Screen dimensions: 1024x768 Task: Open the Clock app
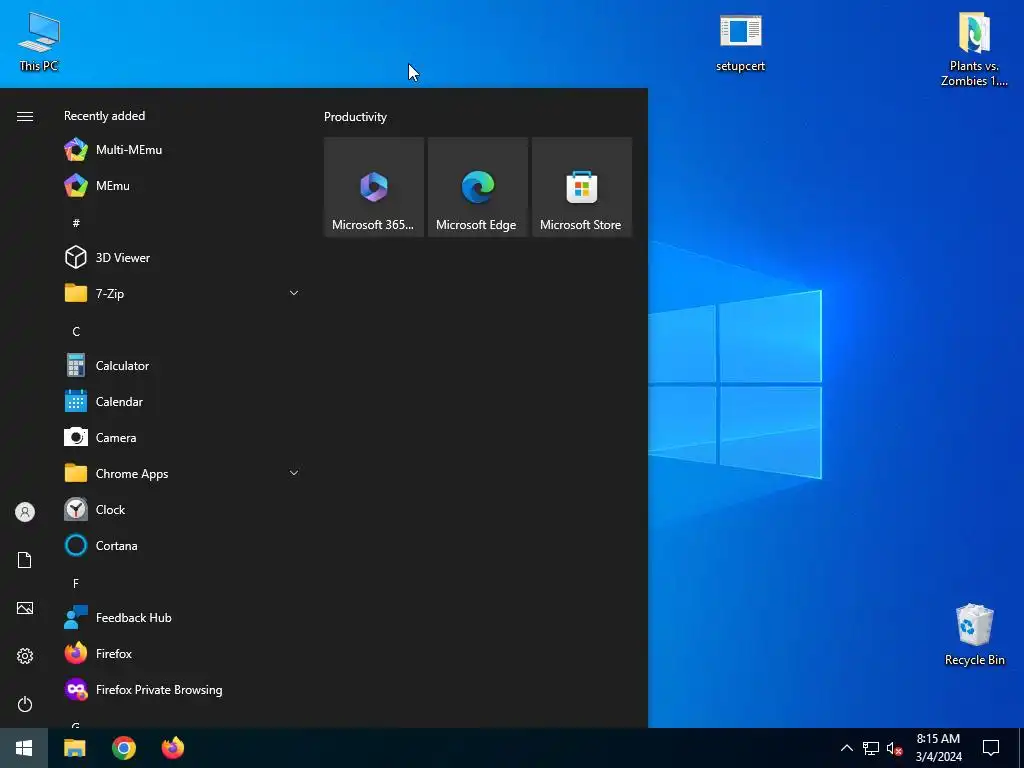[x=182, y=509]
